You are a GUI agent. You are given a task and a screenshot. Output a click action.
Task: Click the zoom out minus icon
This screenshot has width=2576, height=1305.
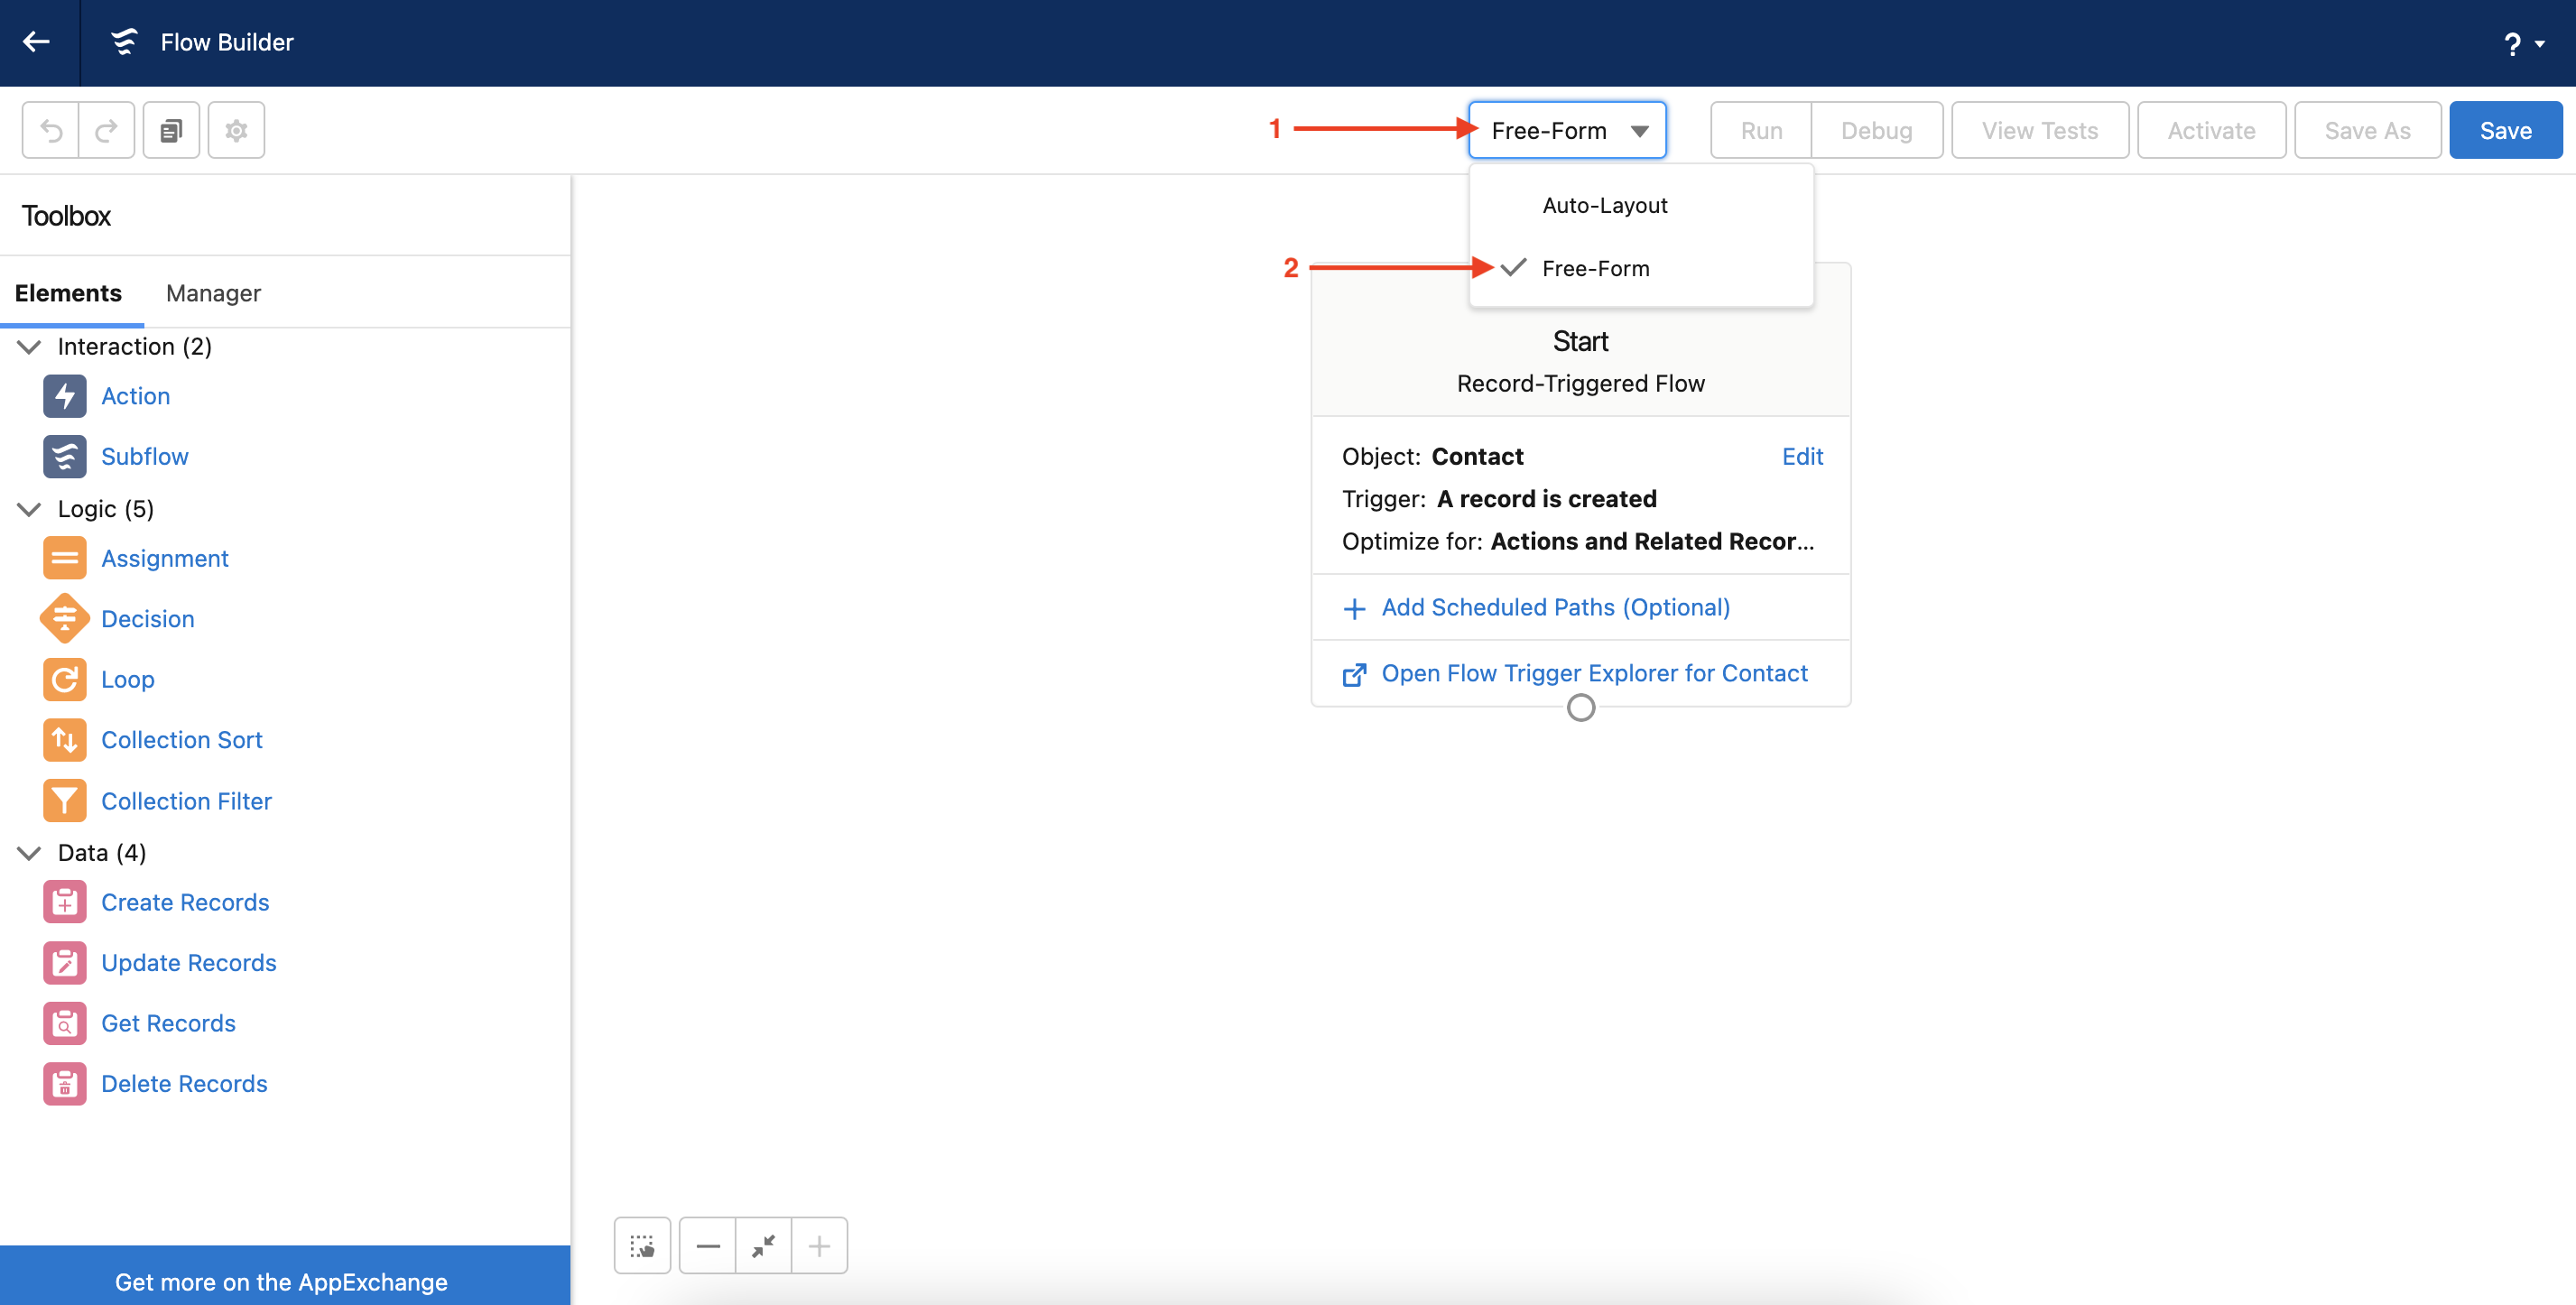pos(708,1245)
